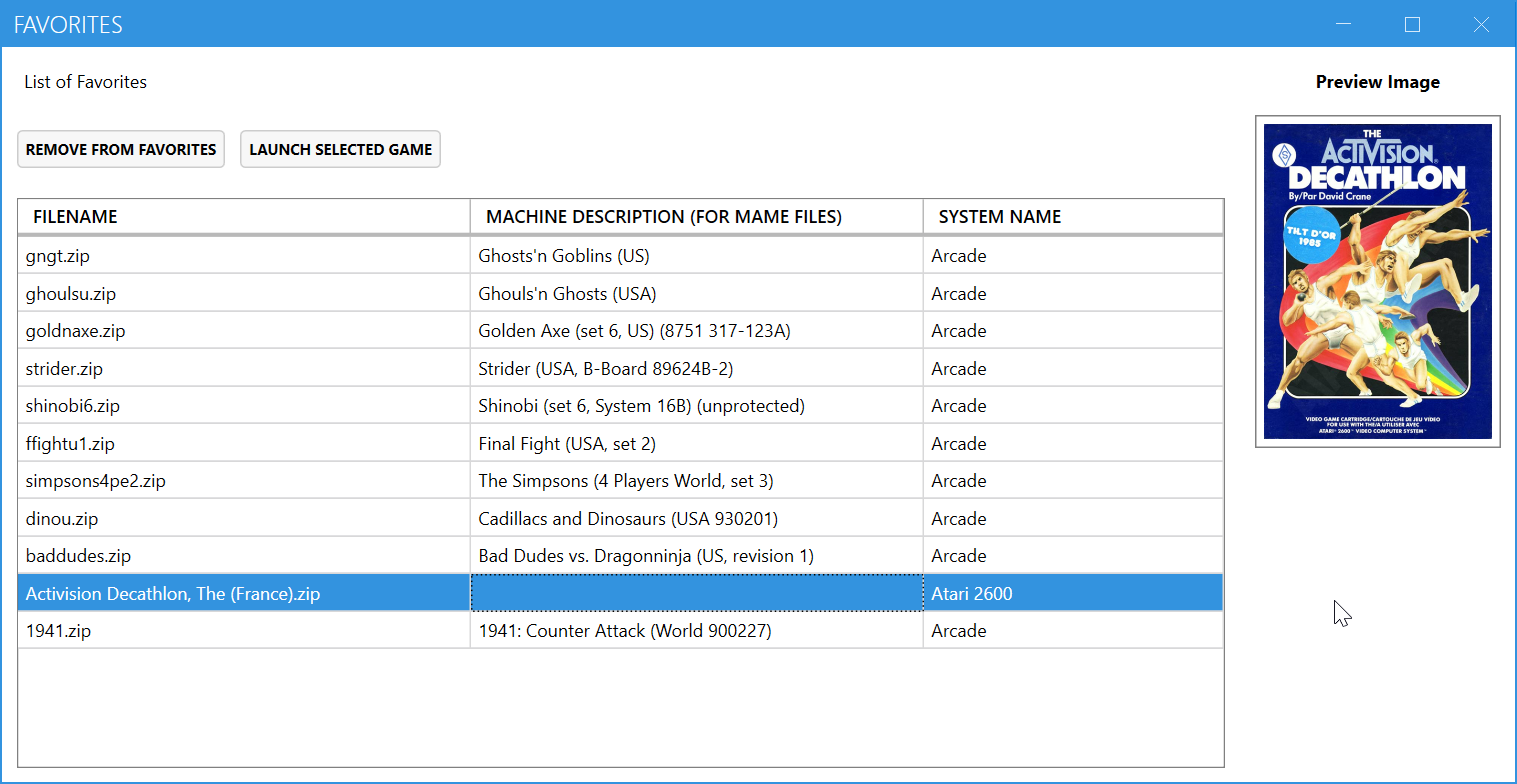Maximize the Favorites window
This screenshot has height=784, width=1517.
pyautogui.click(x=1412, y=24)
